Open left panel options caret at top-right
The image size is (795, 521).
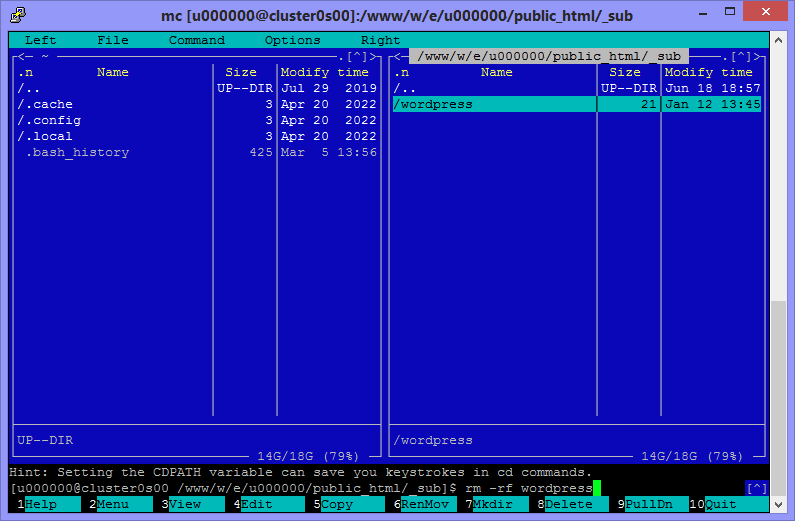[x=357, y=57]
